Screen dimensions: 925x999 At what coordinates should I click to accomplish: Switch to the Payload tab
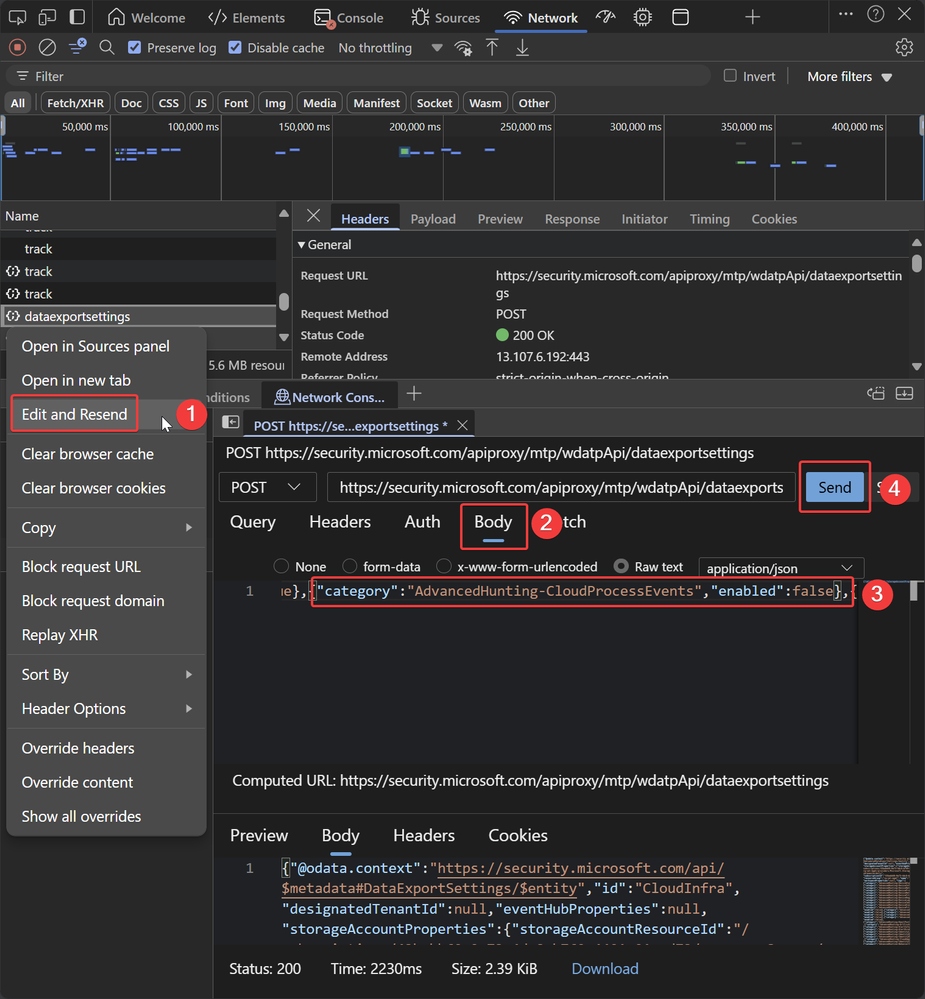click(433, 219)
